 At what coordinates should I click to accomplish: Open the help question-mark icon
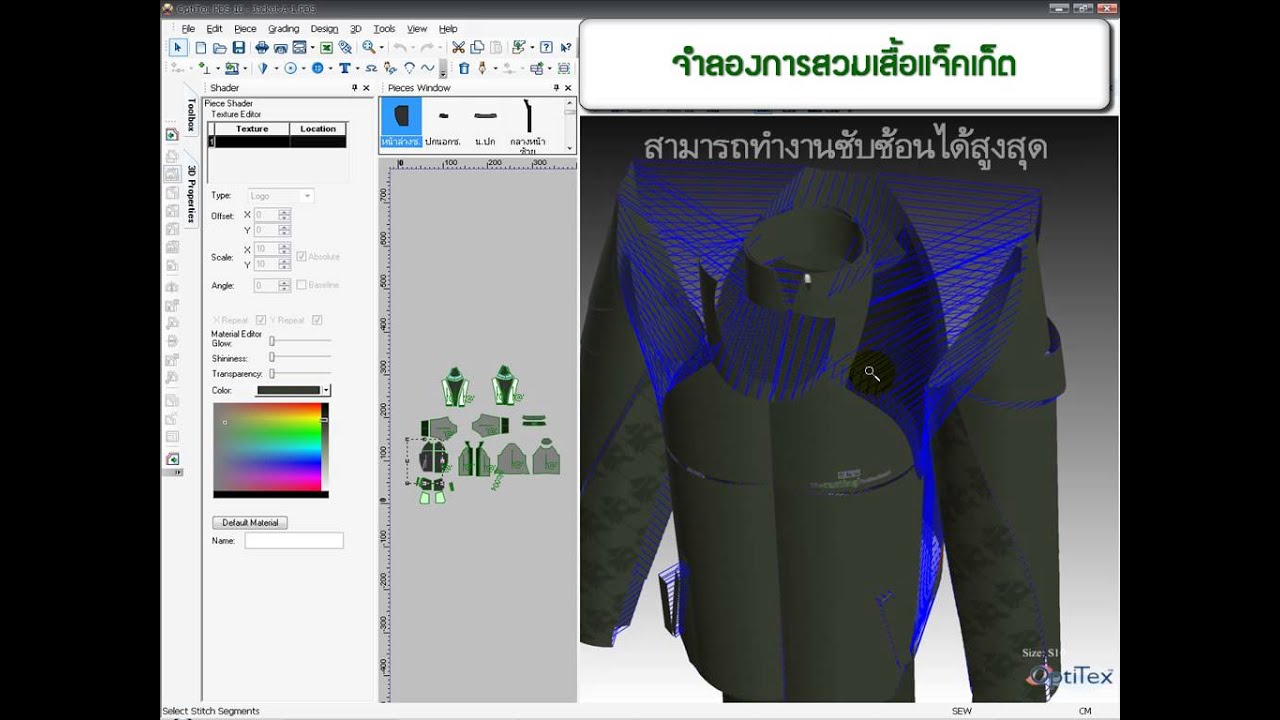tap(546, 47)
